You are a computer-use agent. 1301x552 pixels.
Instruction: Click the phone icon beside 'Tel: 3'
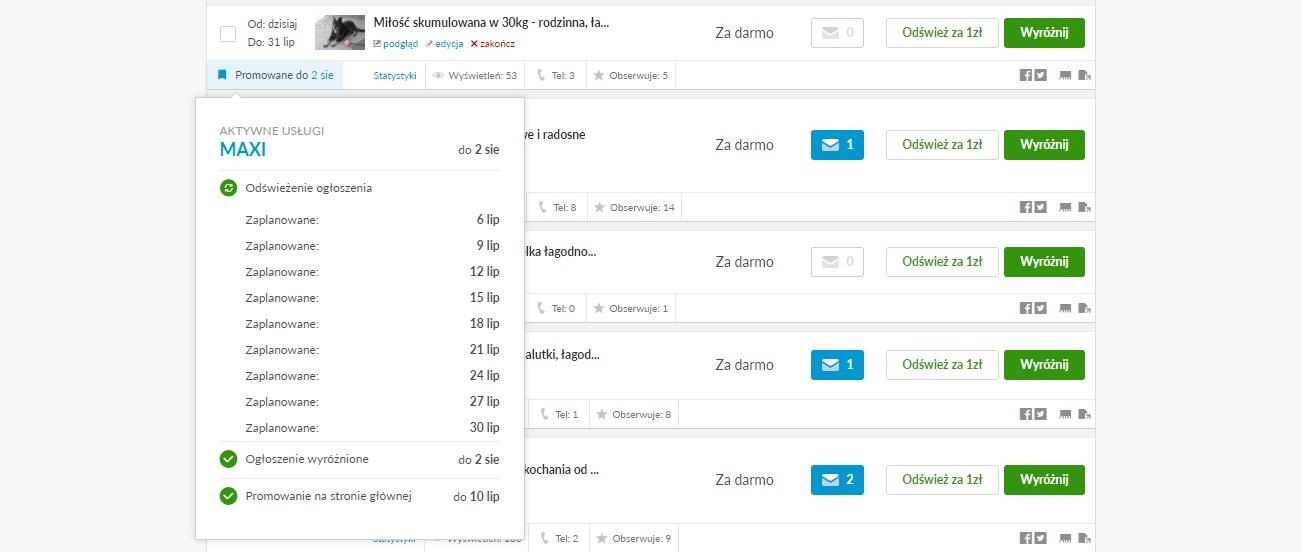542,75
